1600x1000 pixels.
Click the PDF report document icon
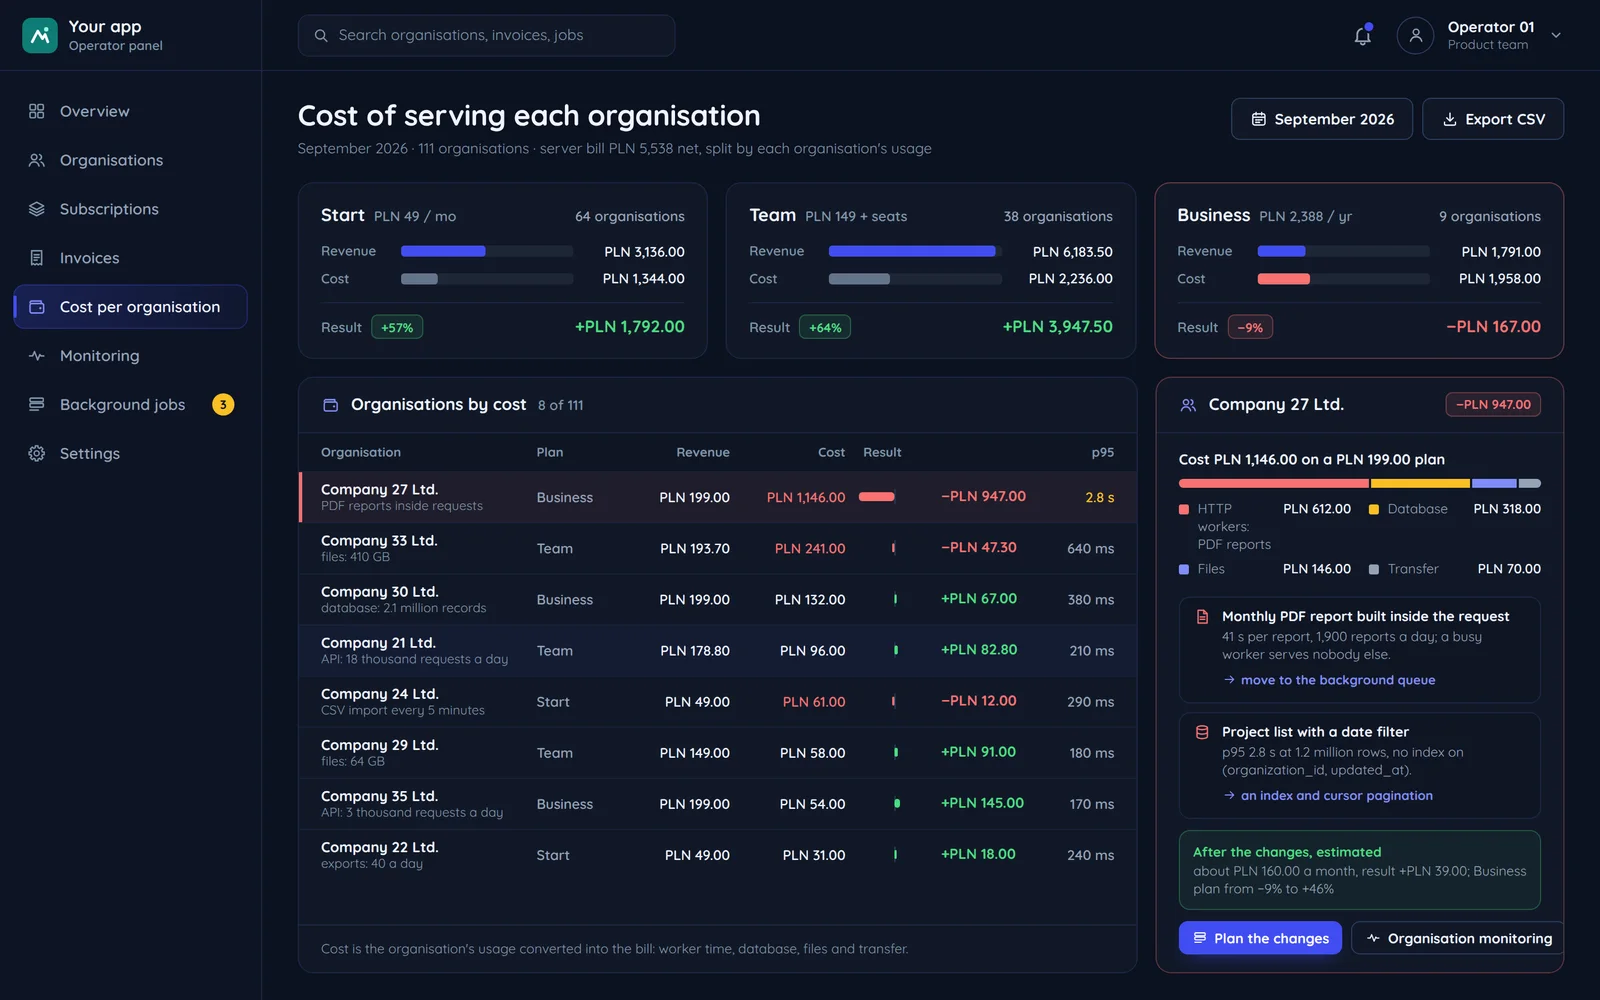(x=1202, y=617)
